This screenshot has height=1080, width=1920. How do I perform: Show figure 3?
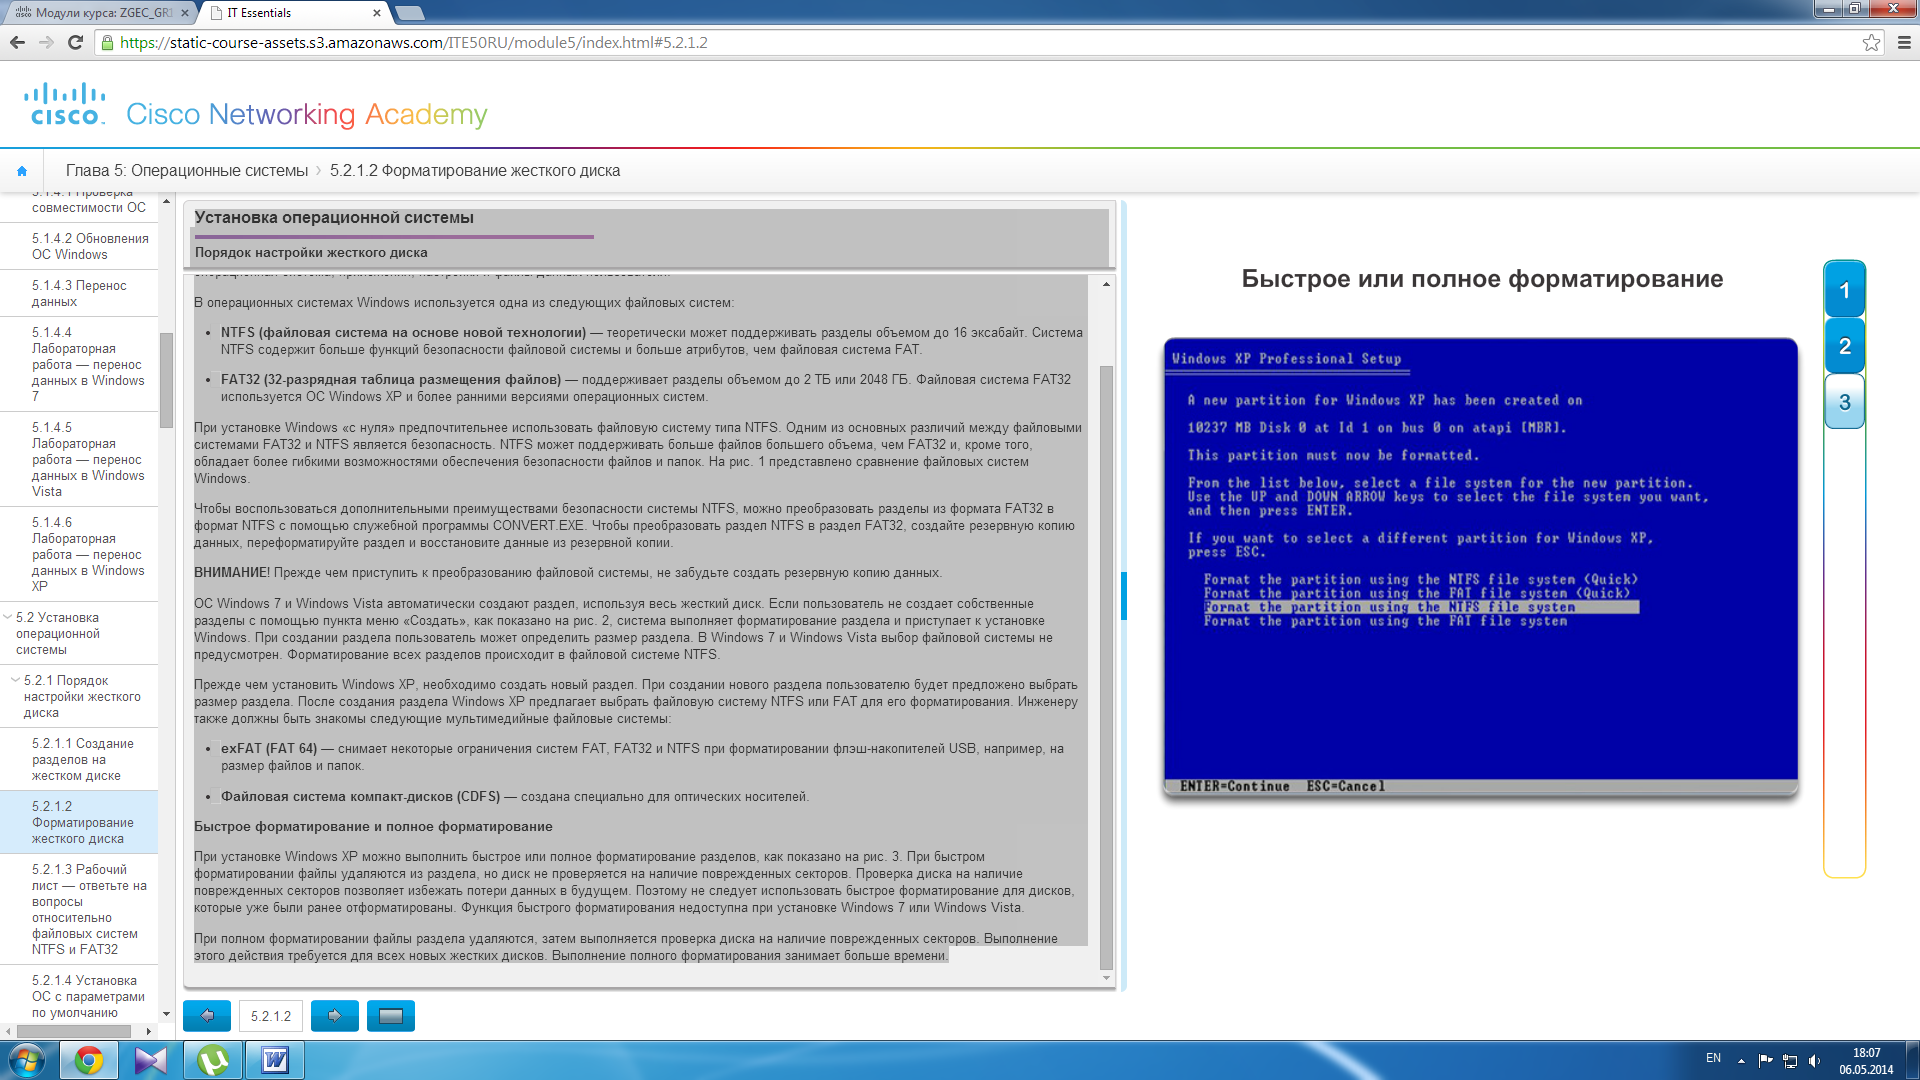(1845, 402)
